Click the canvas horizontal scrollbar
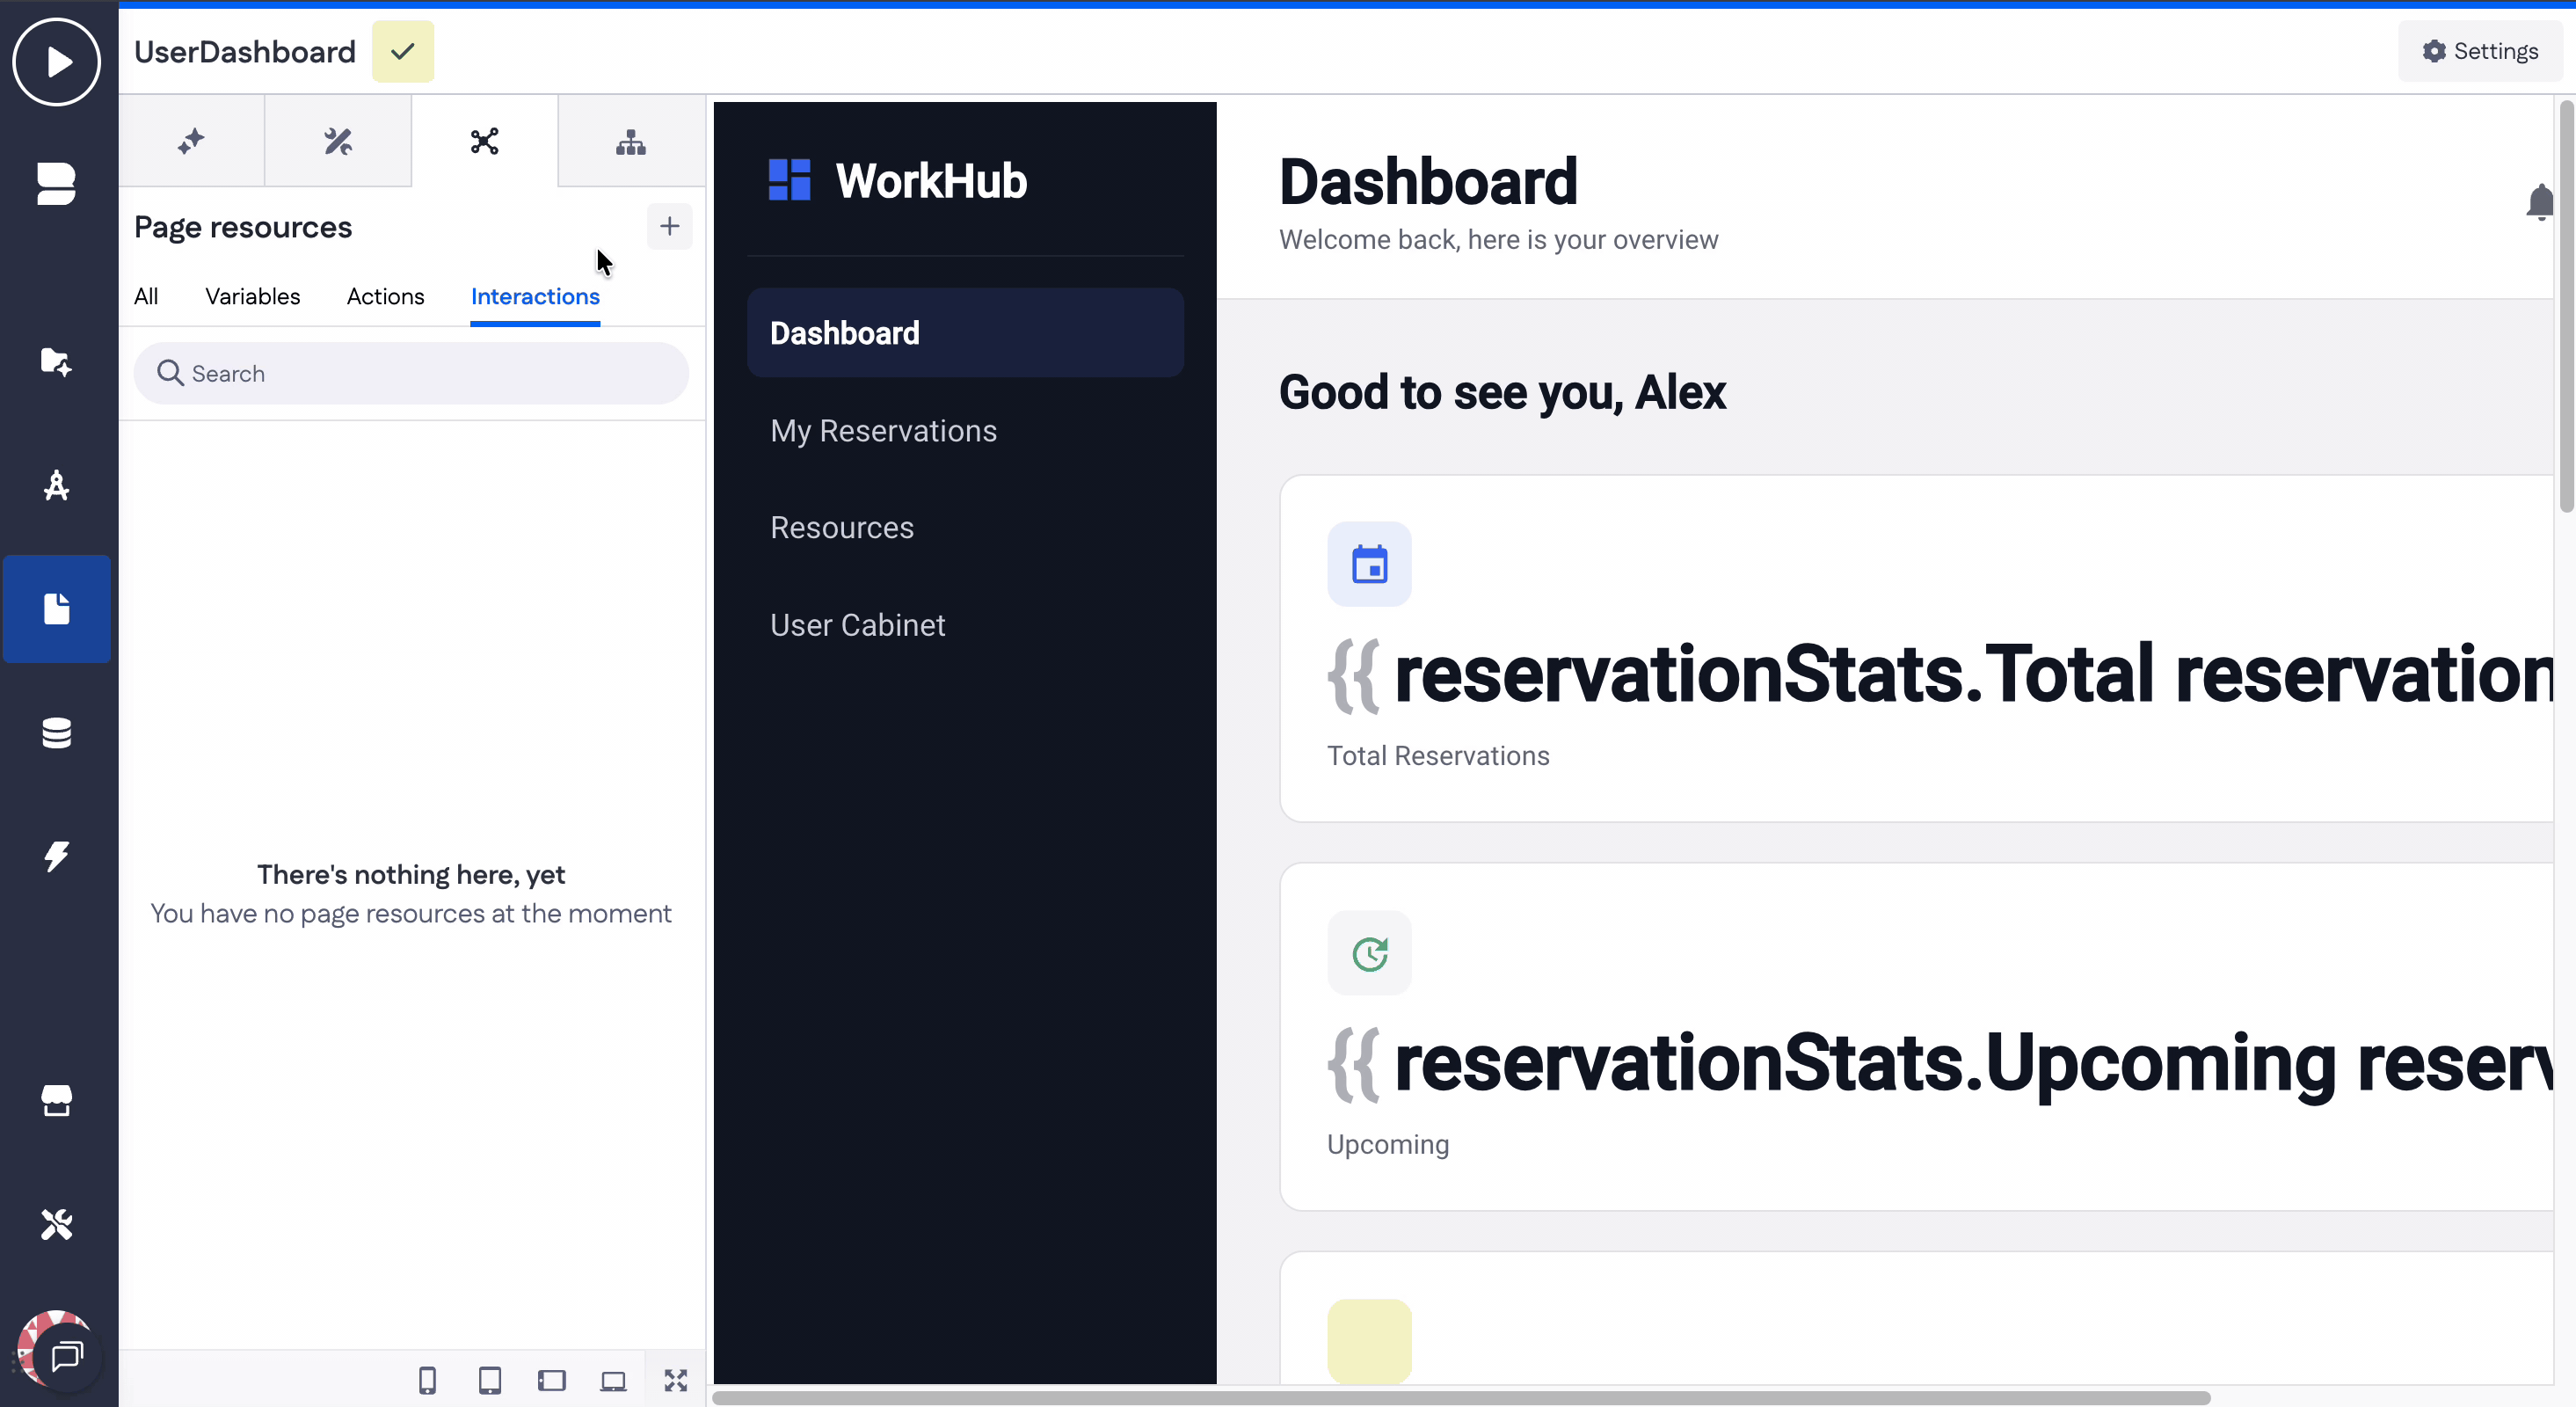 [x=1461, y=1397]
